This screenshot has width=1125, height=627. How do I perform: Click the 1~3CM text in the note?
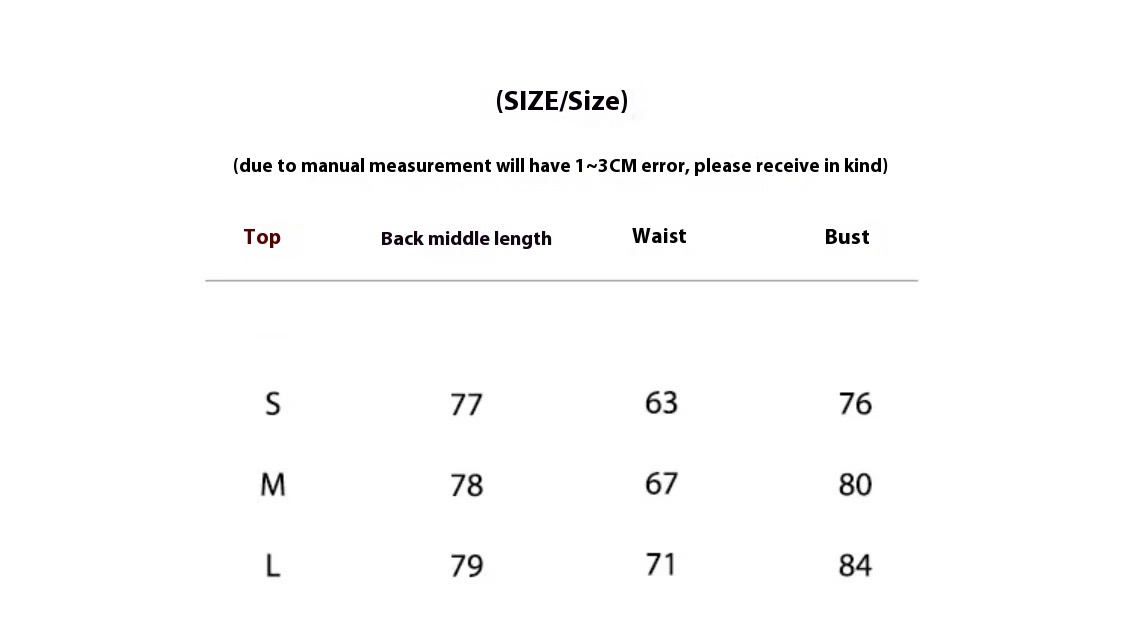(x=606, y=166)
